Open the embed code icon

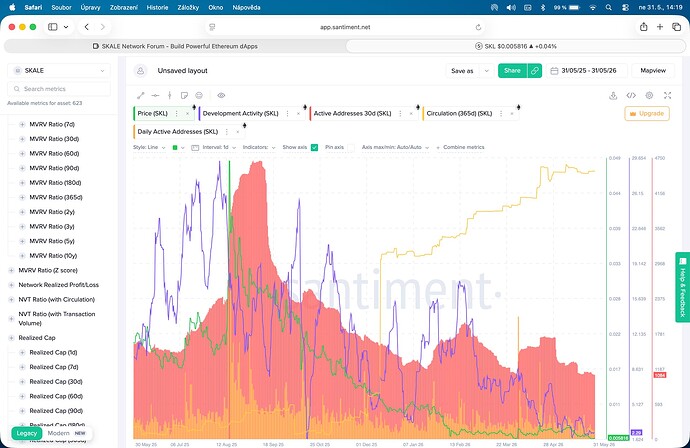tap(631, 95)
